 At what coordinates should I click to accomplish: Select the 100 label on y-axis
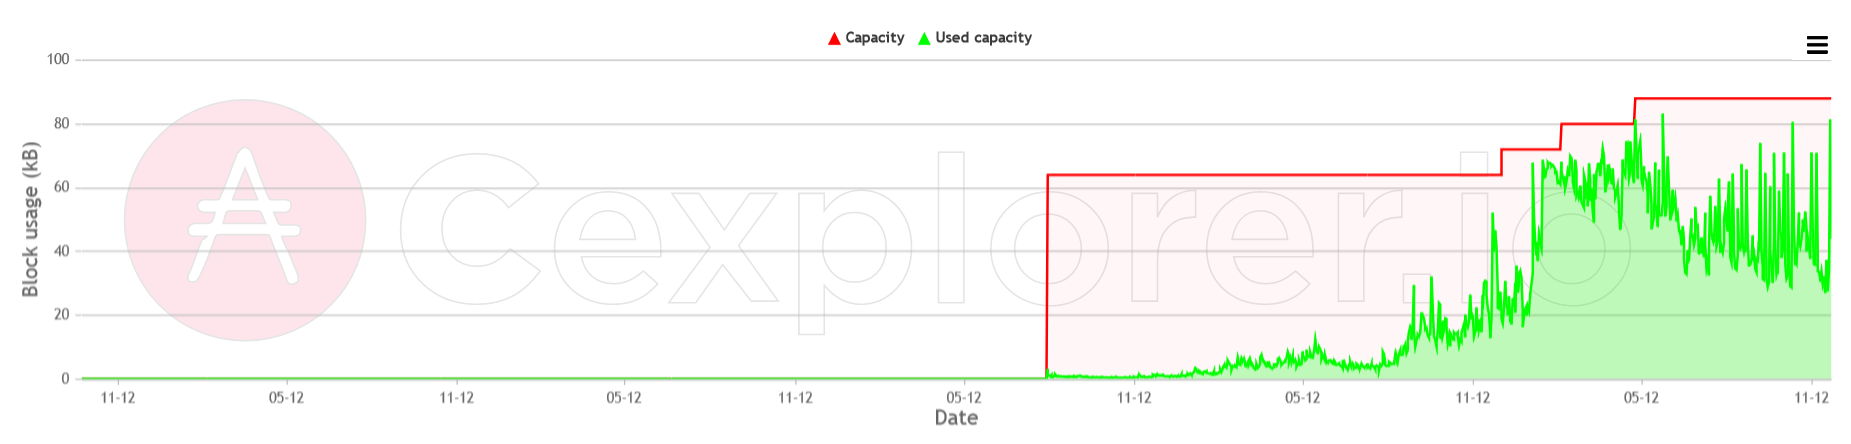point(58,60)
